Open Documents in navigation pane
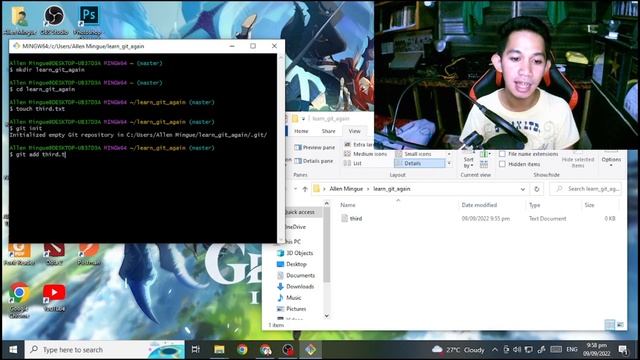This screenshot has height=360, width=640. (296, 276)
